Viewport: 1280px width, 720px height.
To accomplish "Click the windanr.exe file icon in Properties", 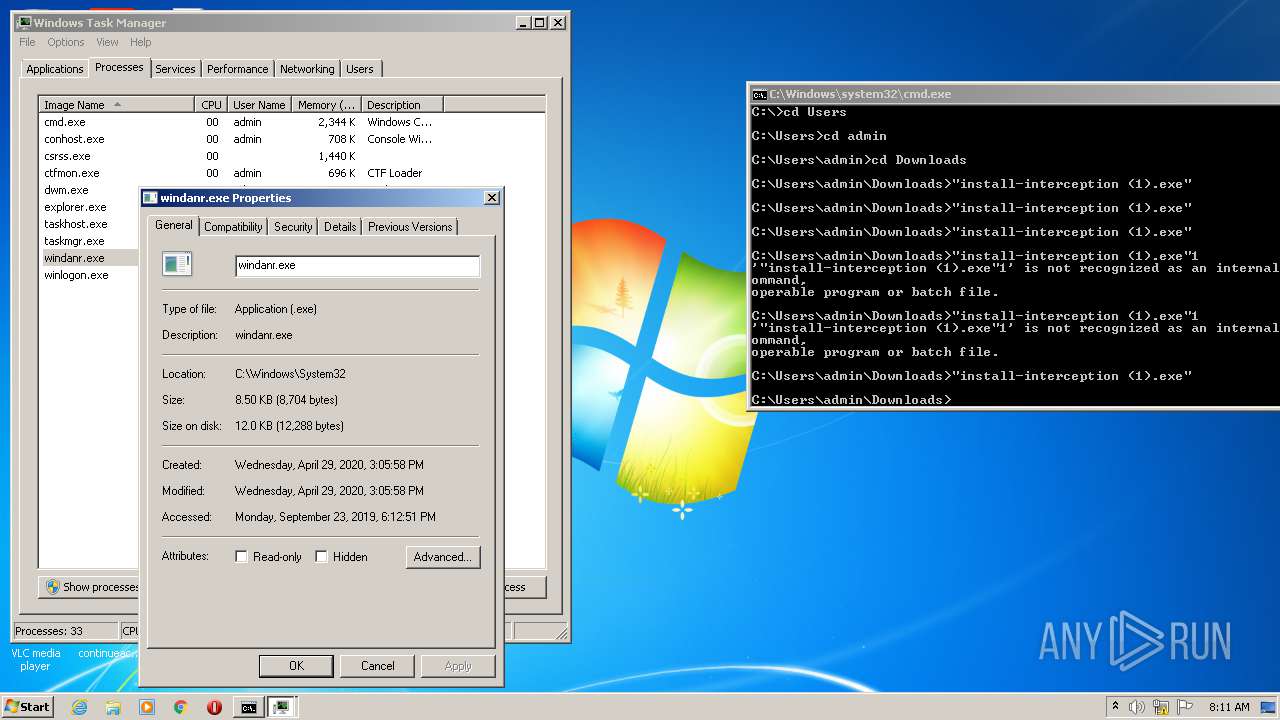I will [177, 264].
